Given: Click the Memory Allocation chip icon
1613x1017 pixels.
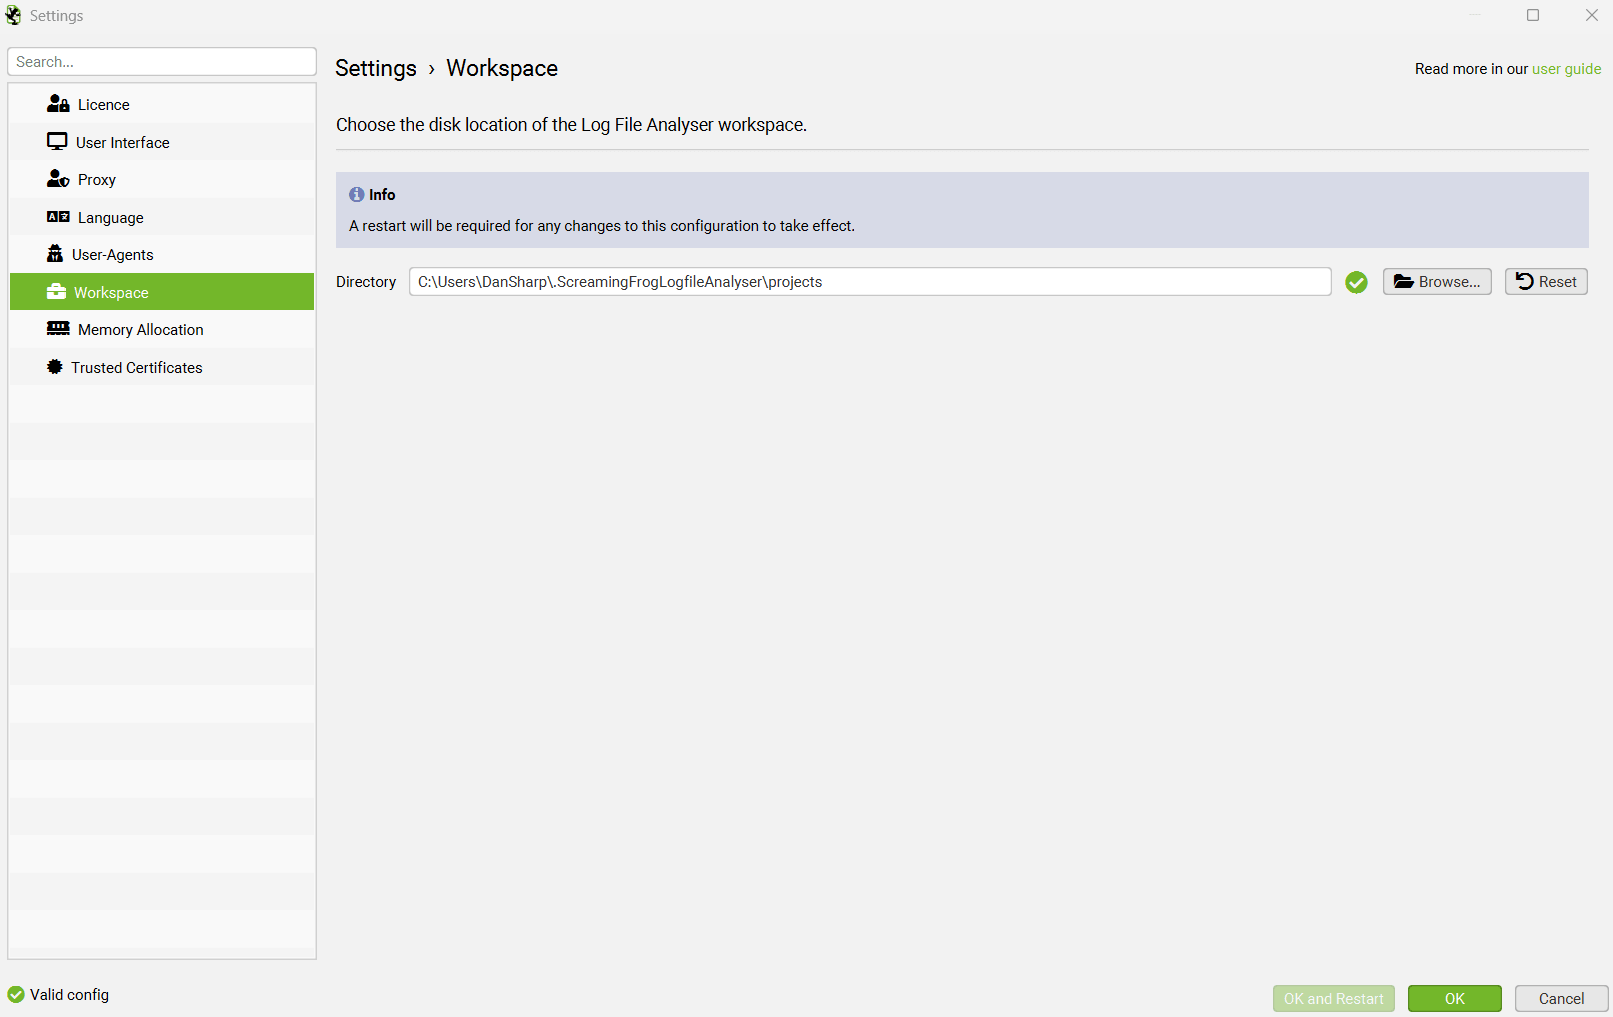Looking at the screenshot, I should click(58, 329).
